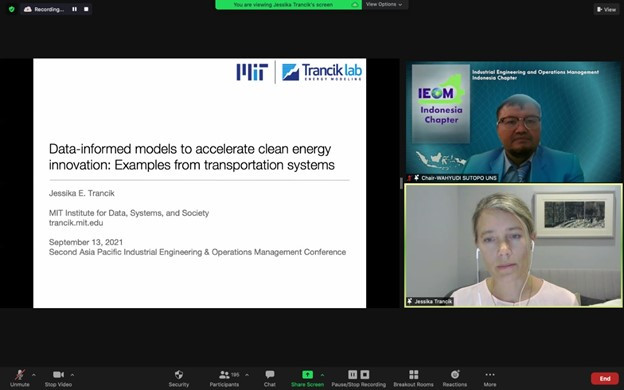Click the 'Jessika Trancik' name label
This screenshot has width=624, height=390.
click(x=433, y=301)
